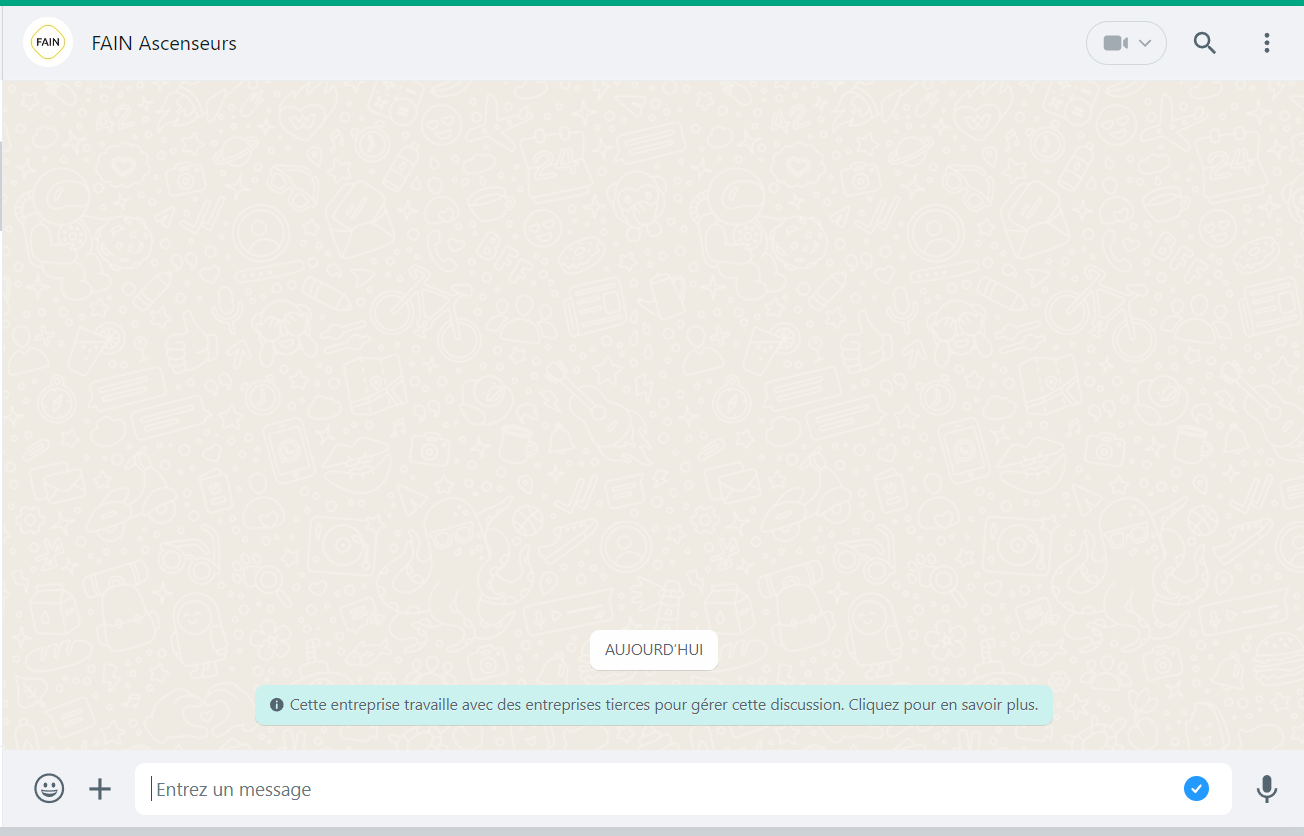The image size is (1304, 836).
Task: Focus the 'Entrez un message' input field
Action: (660, 789)
